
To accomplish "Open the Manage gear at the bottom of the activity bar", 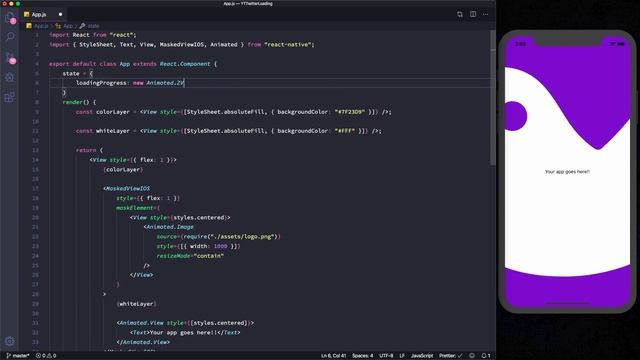I will (x=10, y=341).
